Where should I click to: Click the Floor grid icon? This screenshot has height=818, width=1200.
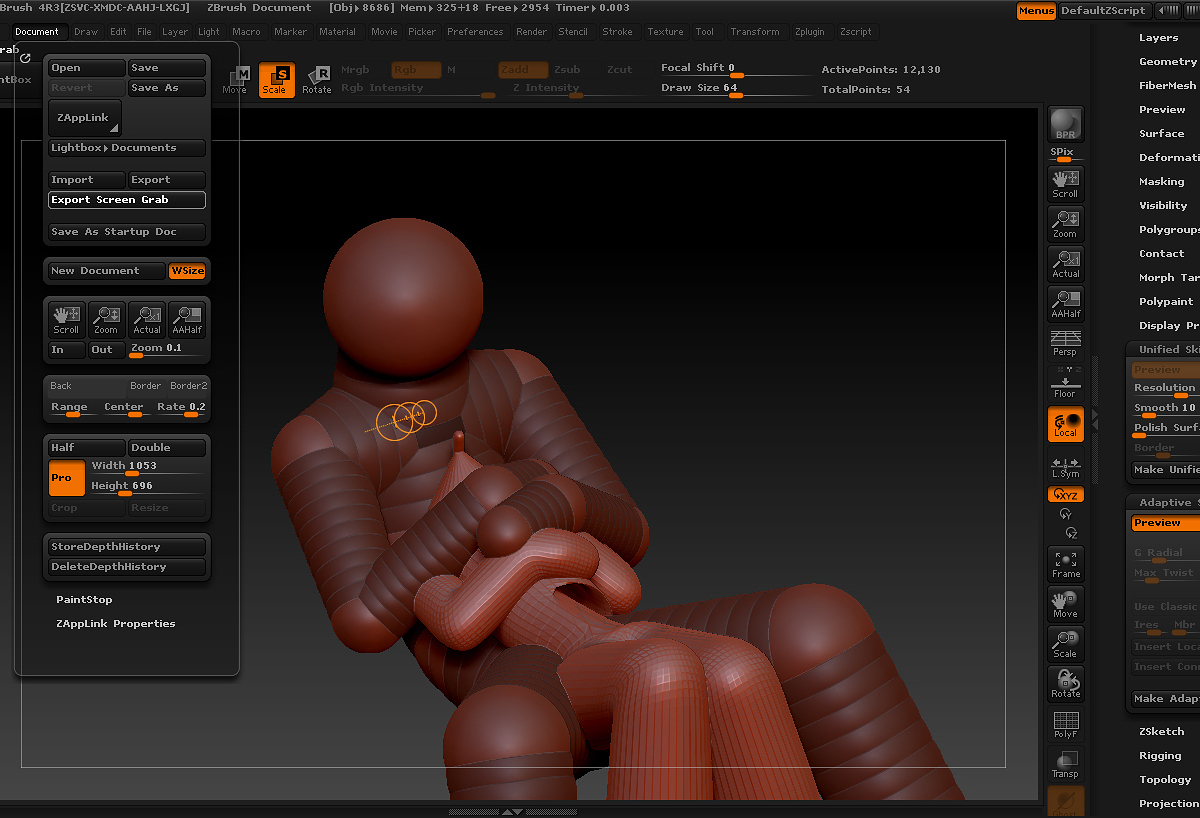tap(1065, 384)
